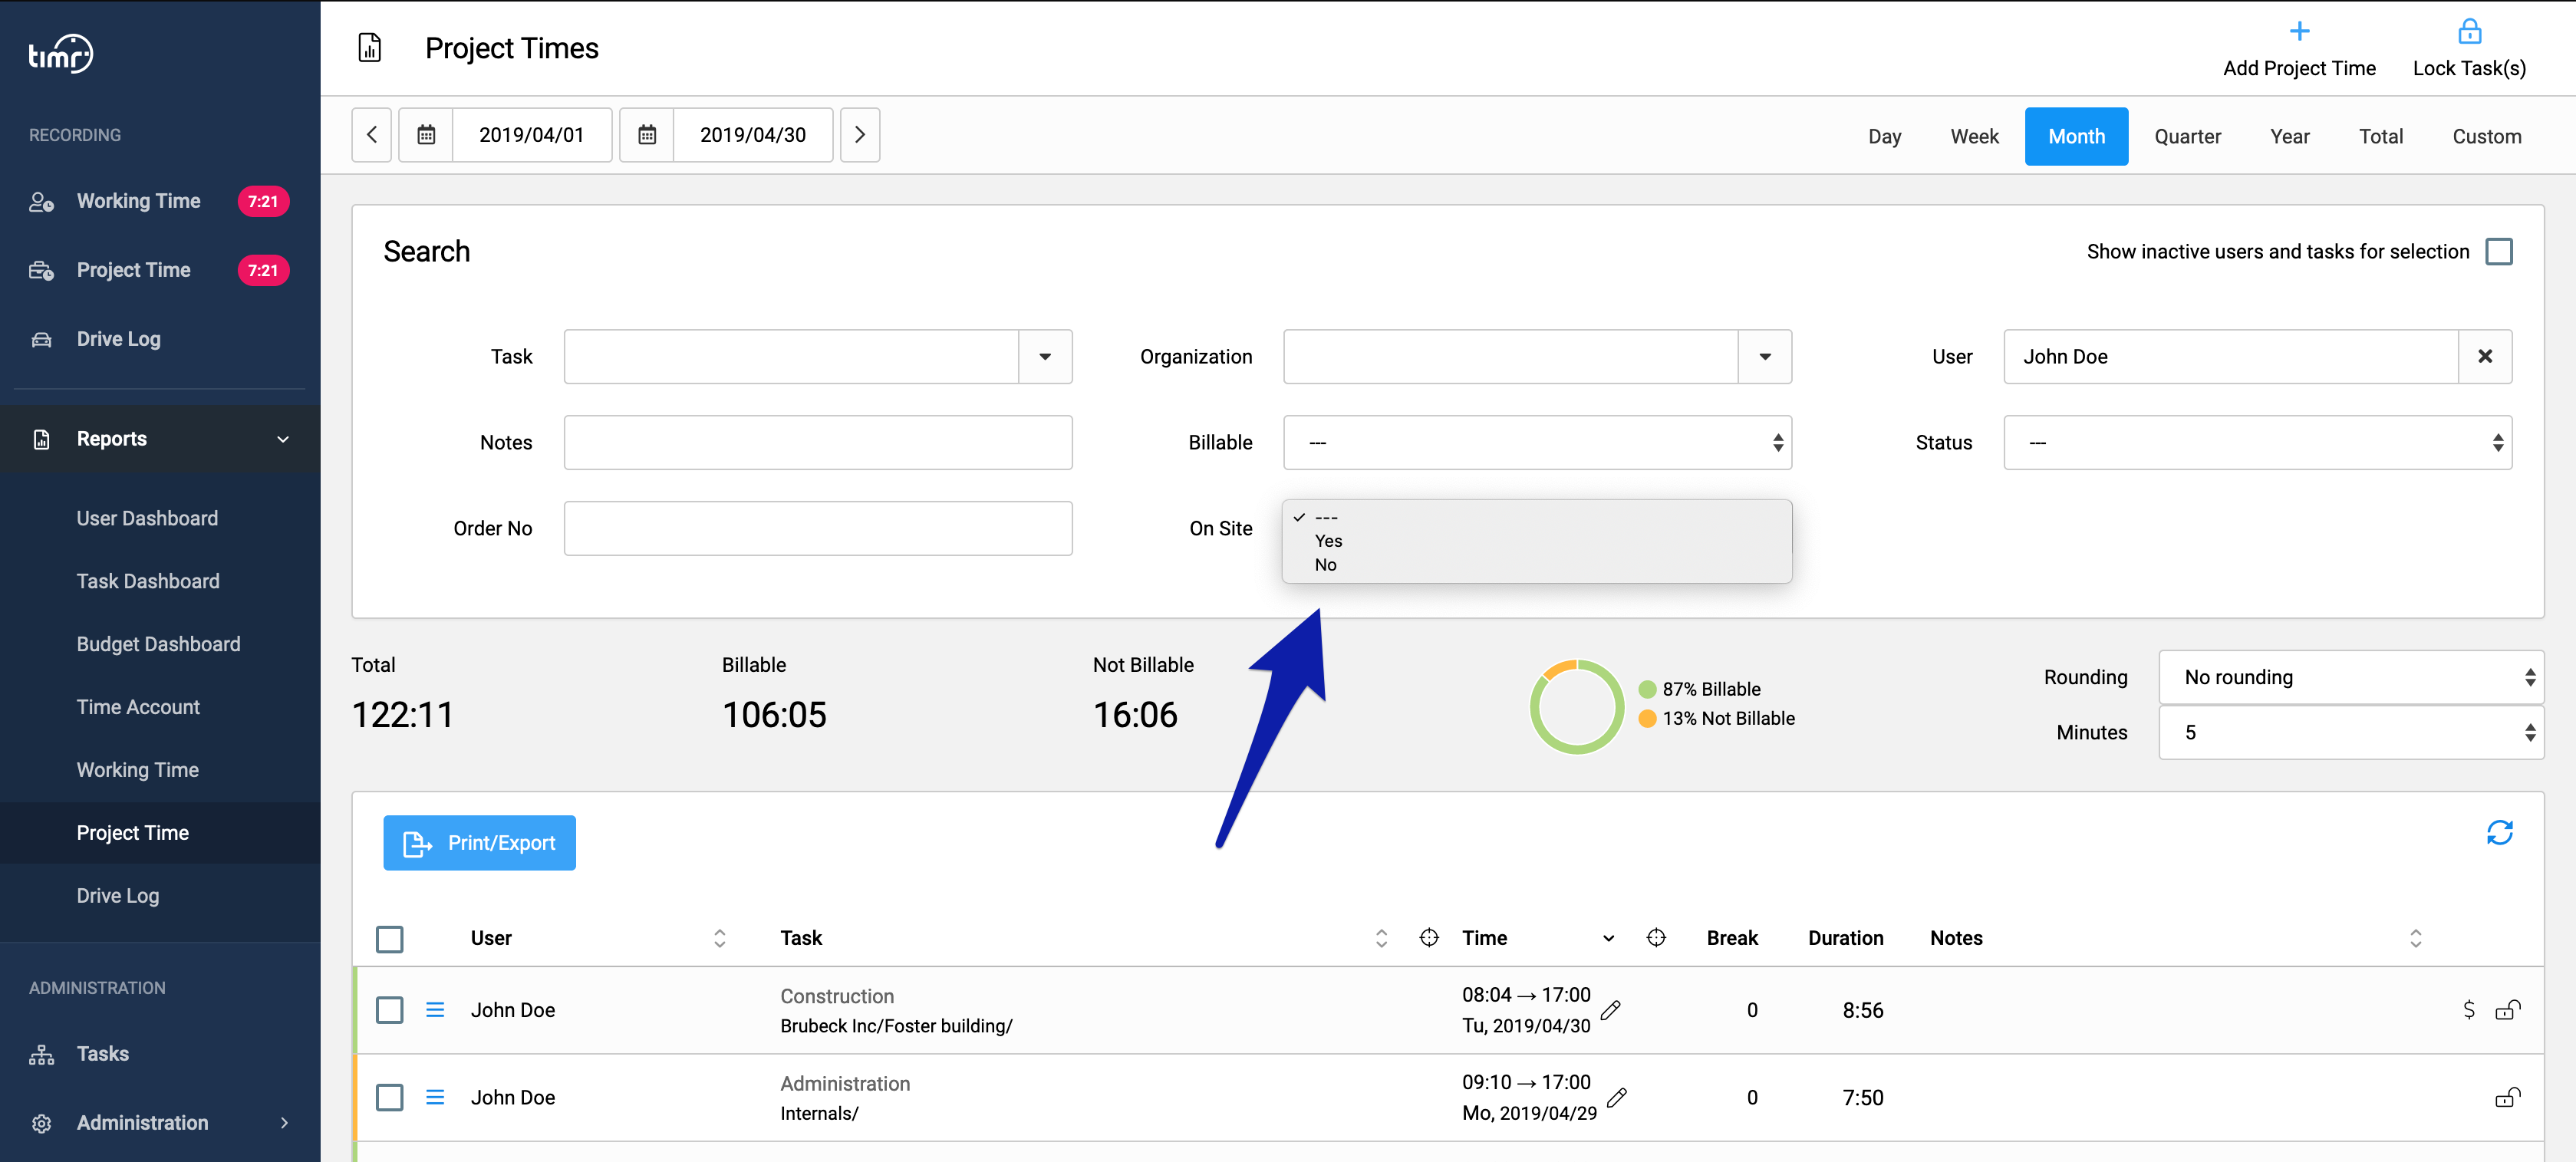Screen dimensions: 2576x1162
Task: Open the Rounding dropdown showing No rounding
Action: [x=2351, y=677]
